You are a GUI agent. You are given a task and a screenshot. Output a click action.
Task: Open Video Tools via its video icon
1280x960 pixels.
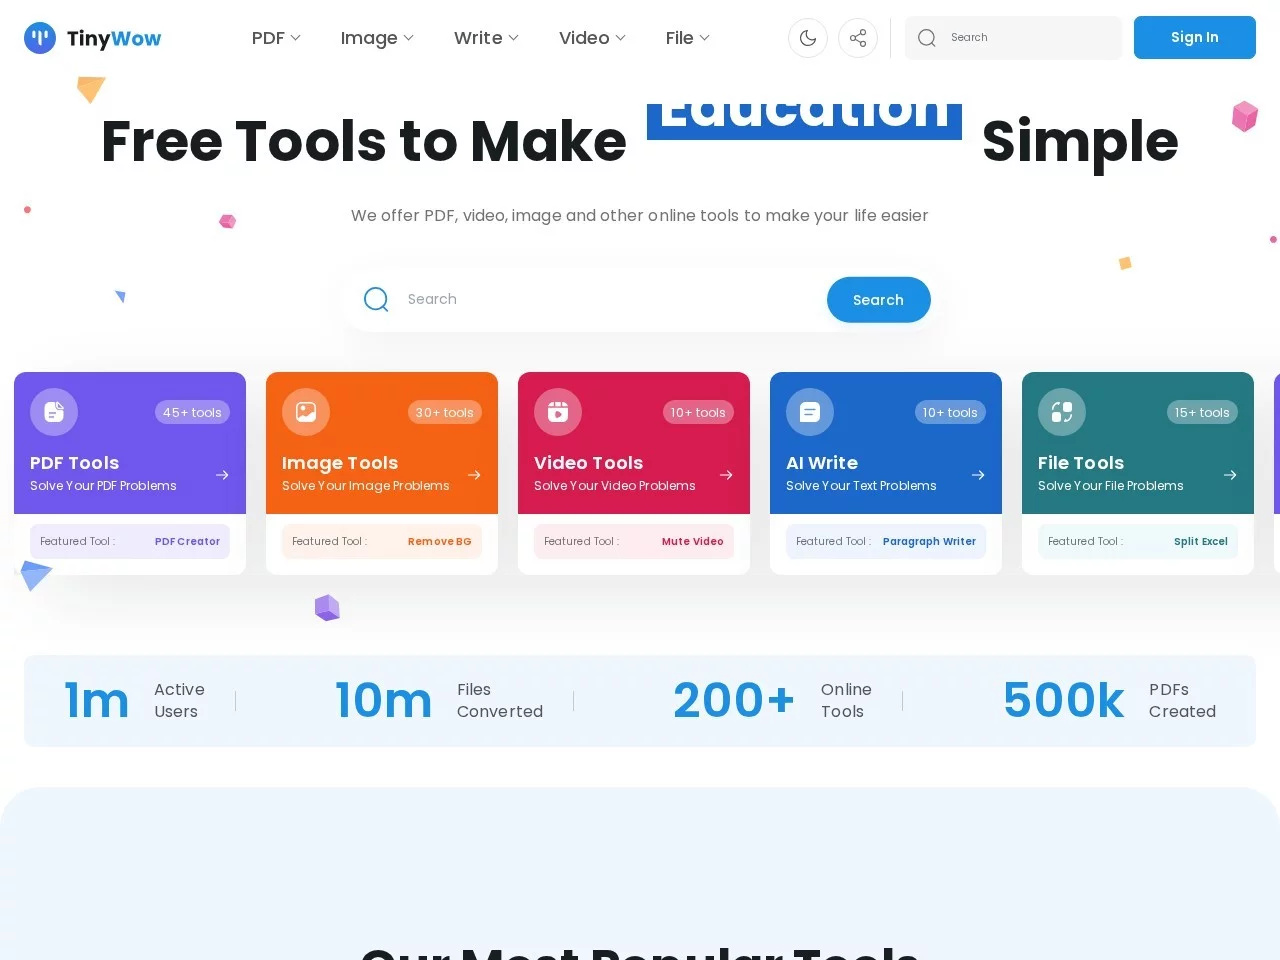[557, 411]
